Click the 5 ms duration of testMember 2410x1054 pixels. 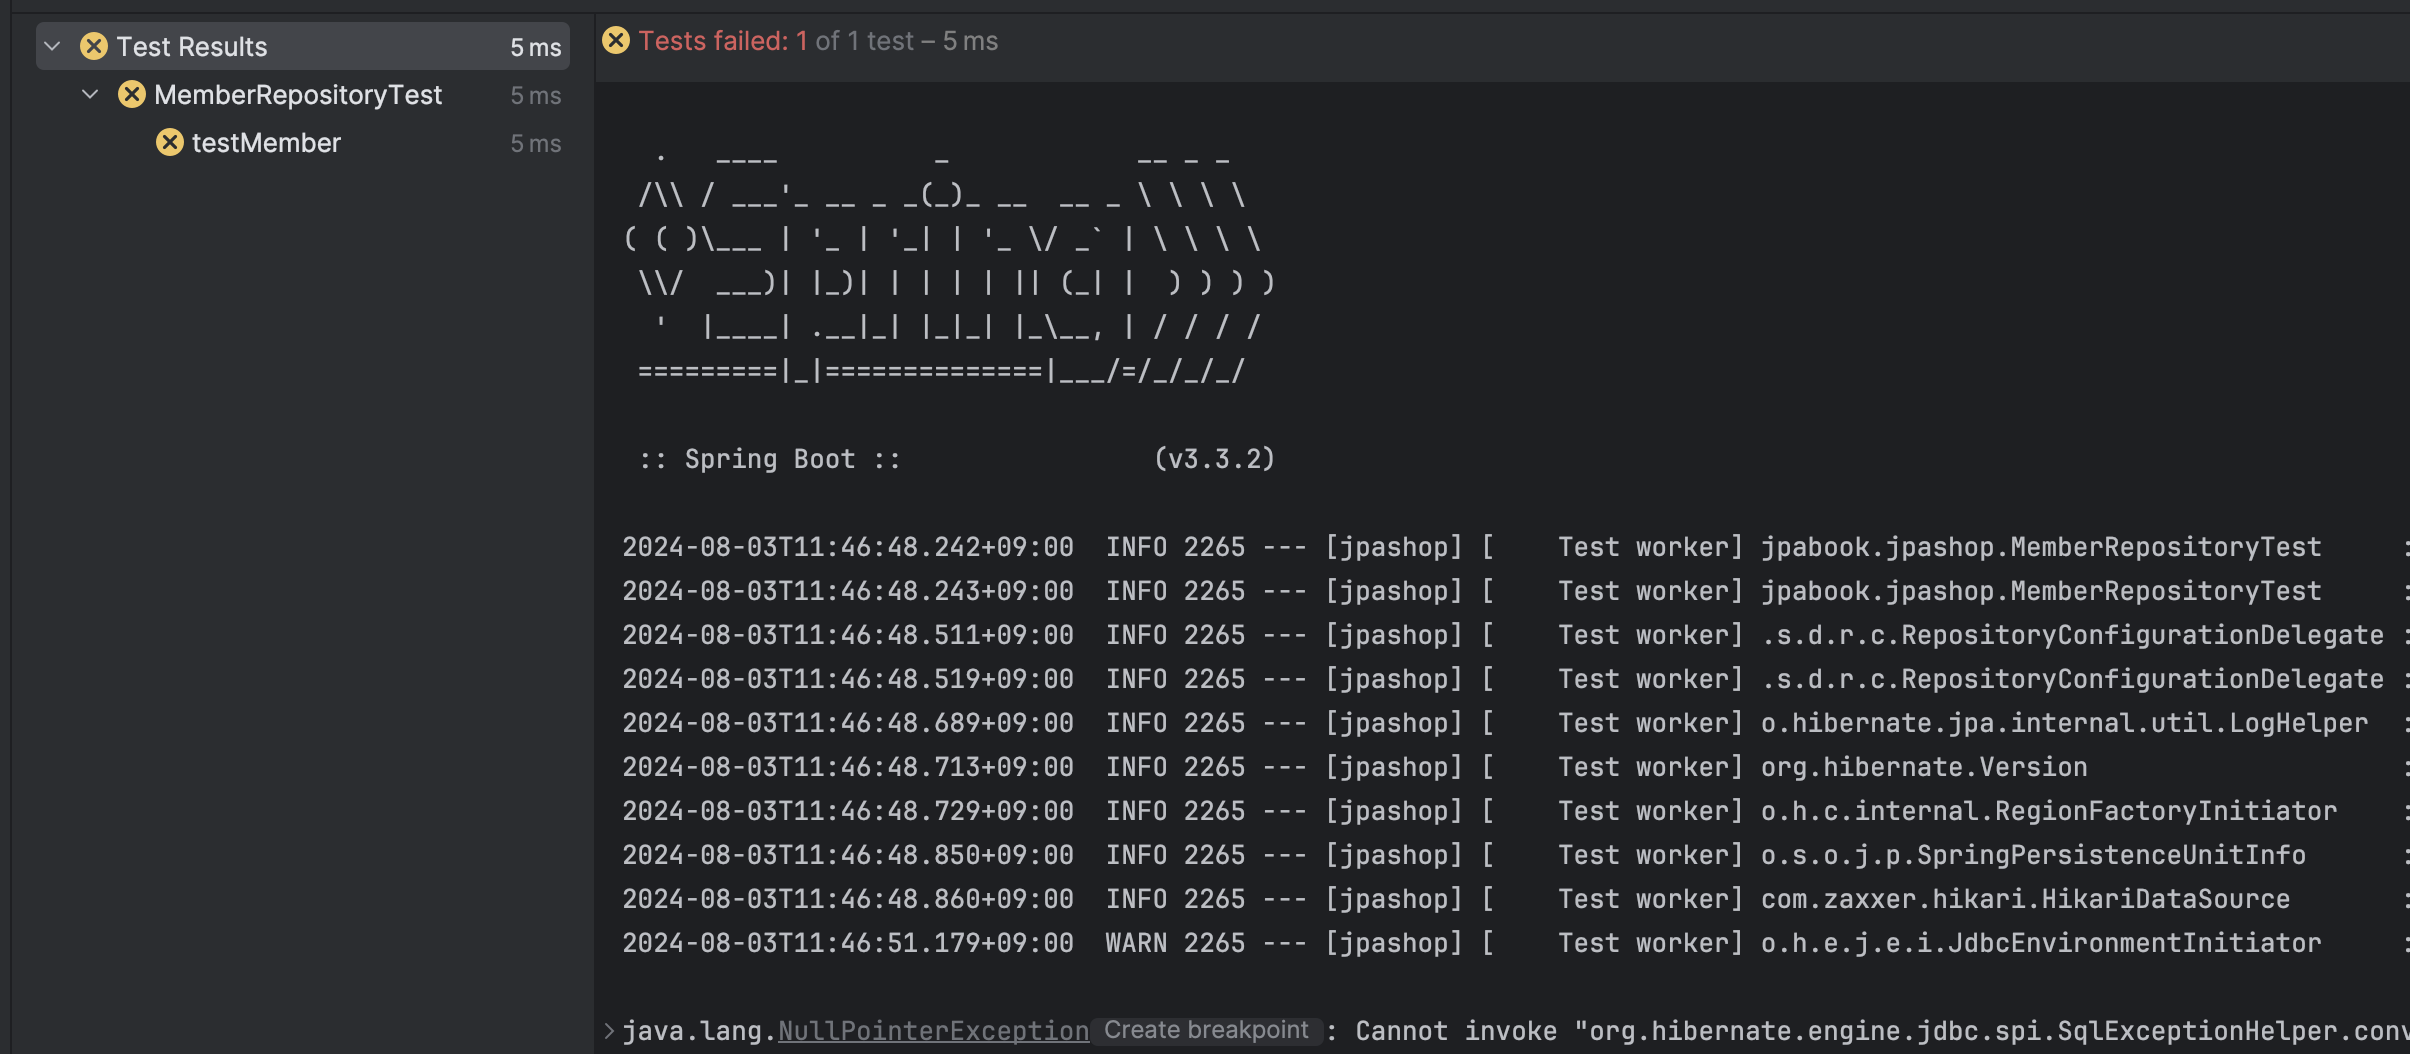coord(536,143)
